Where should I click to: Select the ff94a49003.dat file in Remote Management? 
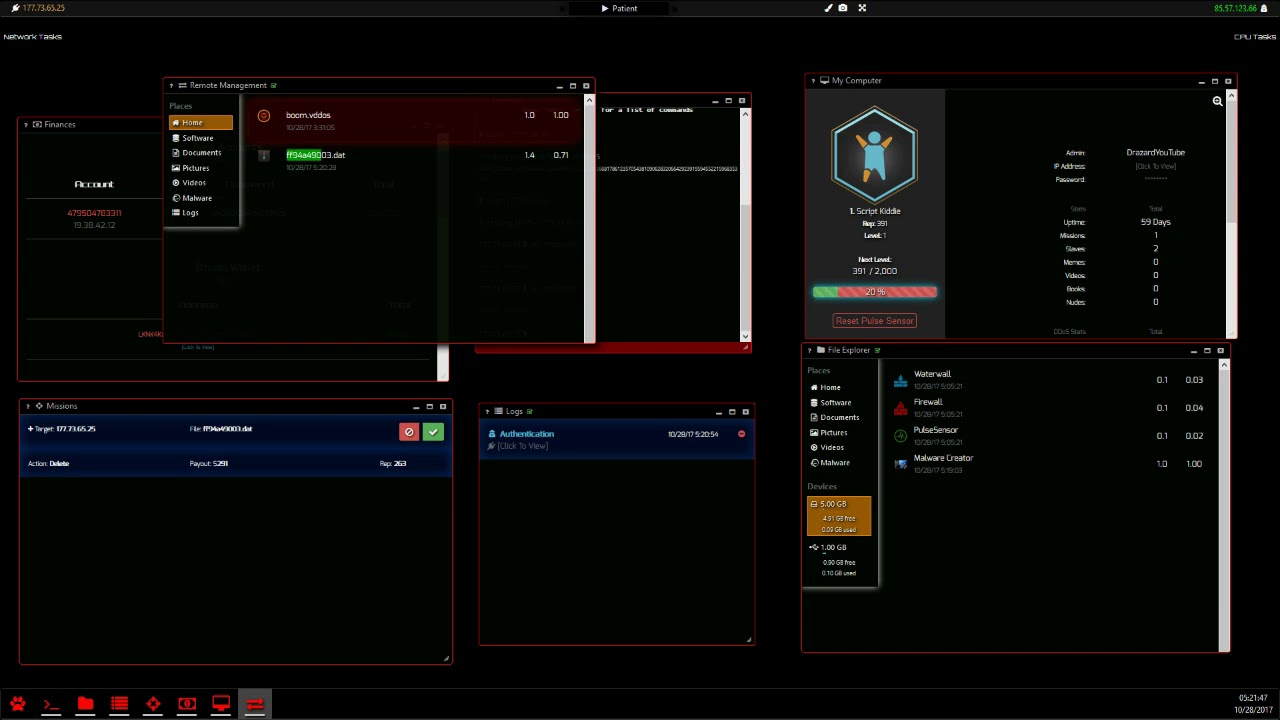pos(315,155)
